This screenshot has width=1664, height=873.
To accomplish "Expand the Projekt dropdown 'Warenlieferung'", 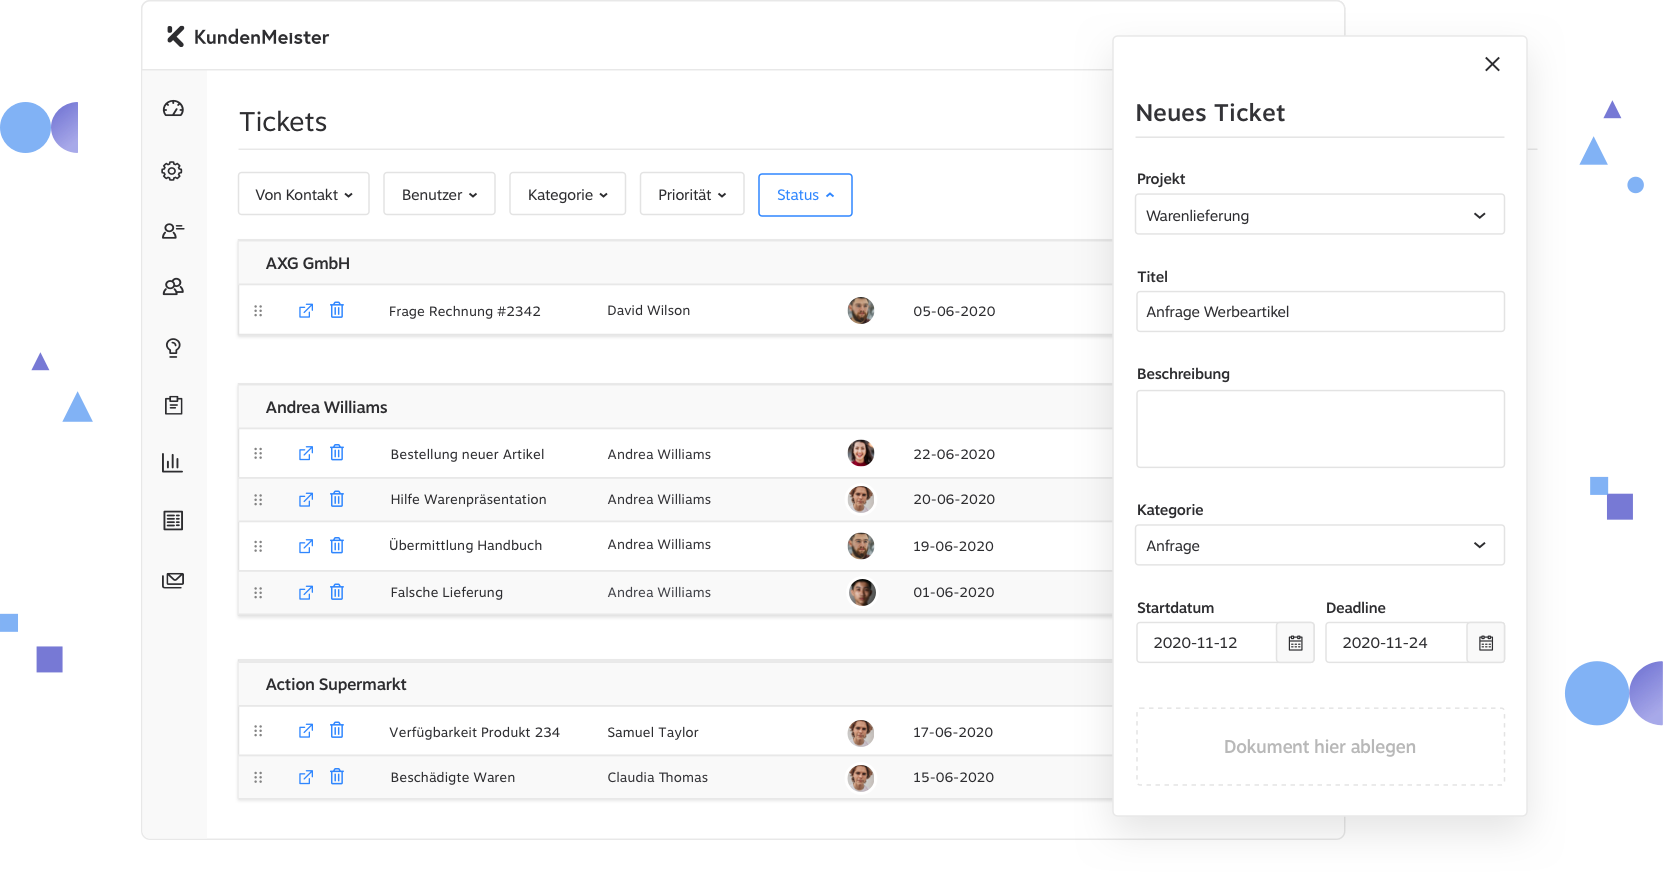I will pos(1319,215).
